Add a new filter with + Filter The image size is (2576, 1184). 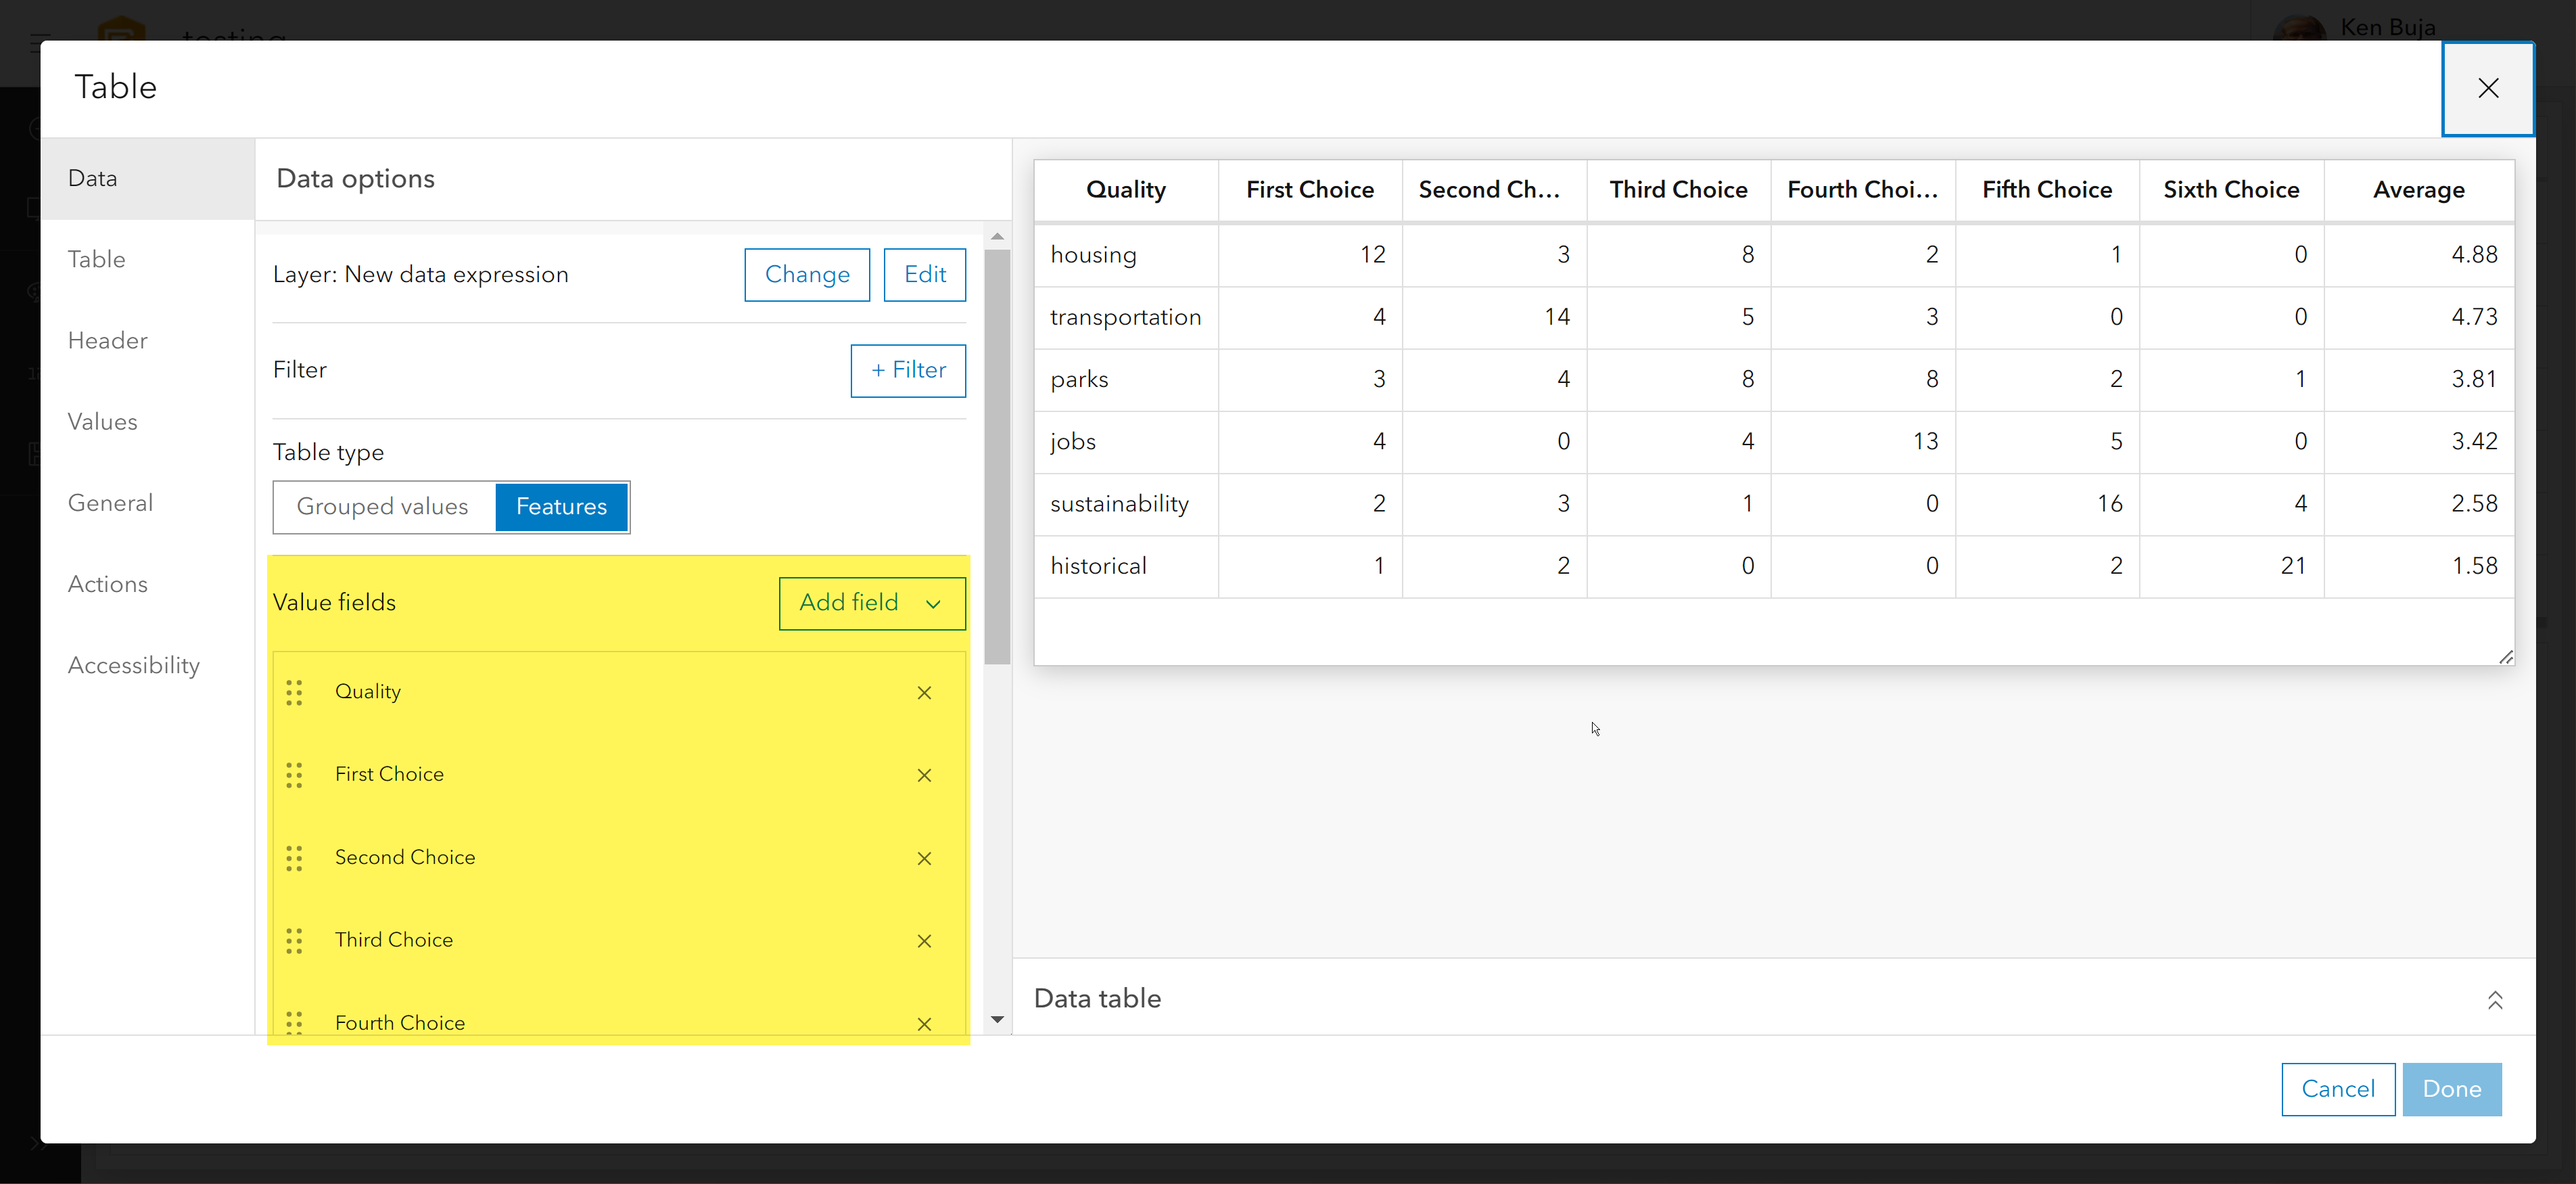pyautogui.click(x=907, y=371)
